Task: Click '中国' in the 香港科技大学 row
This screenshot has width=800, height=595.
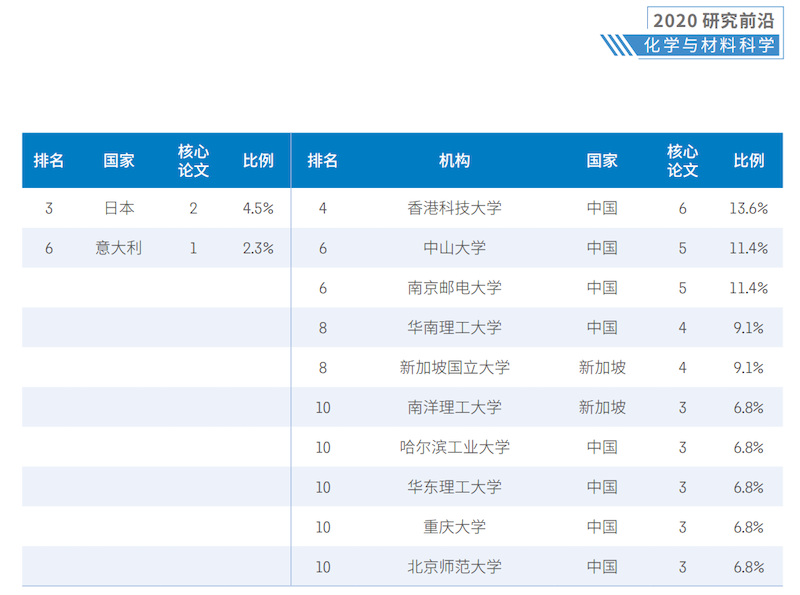Action: 602,208
